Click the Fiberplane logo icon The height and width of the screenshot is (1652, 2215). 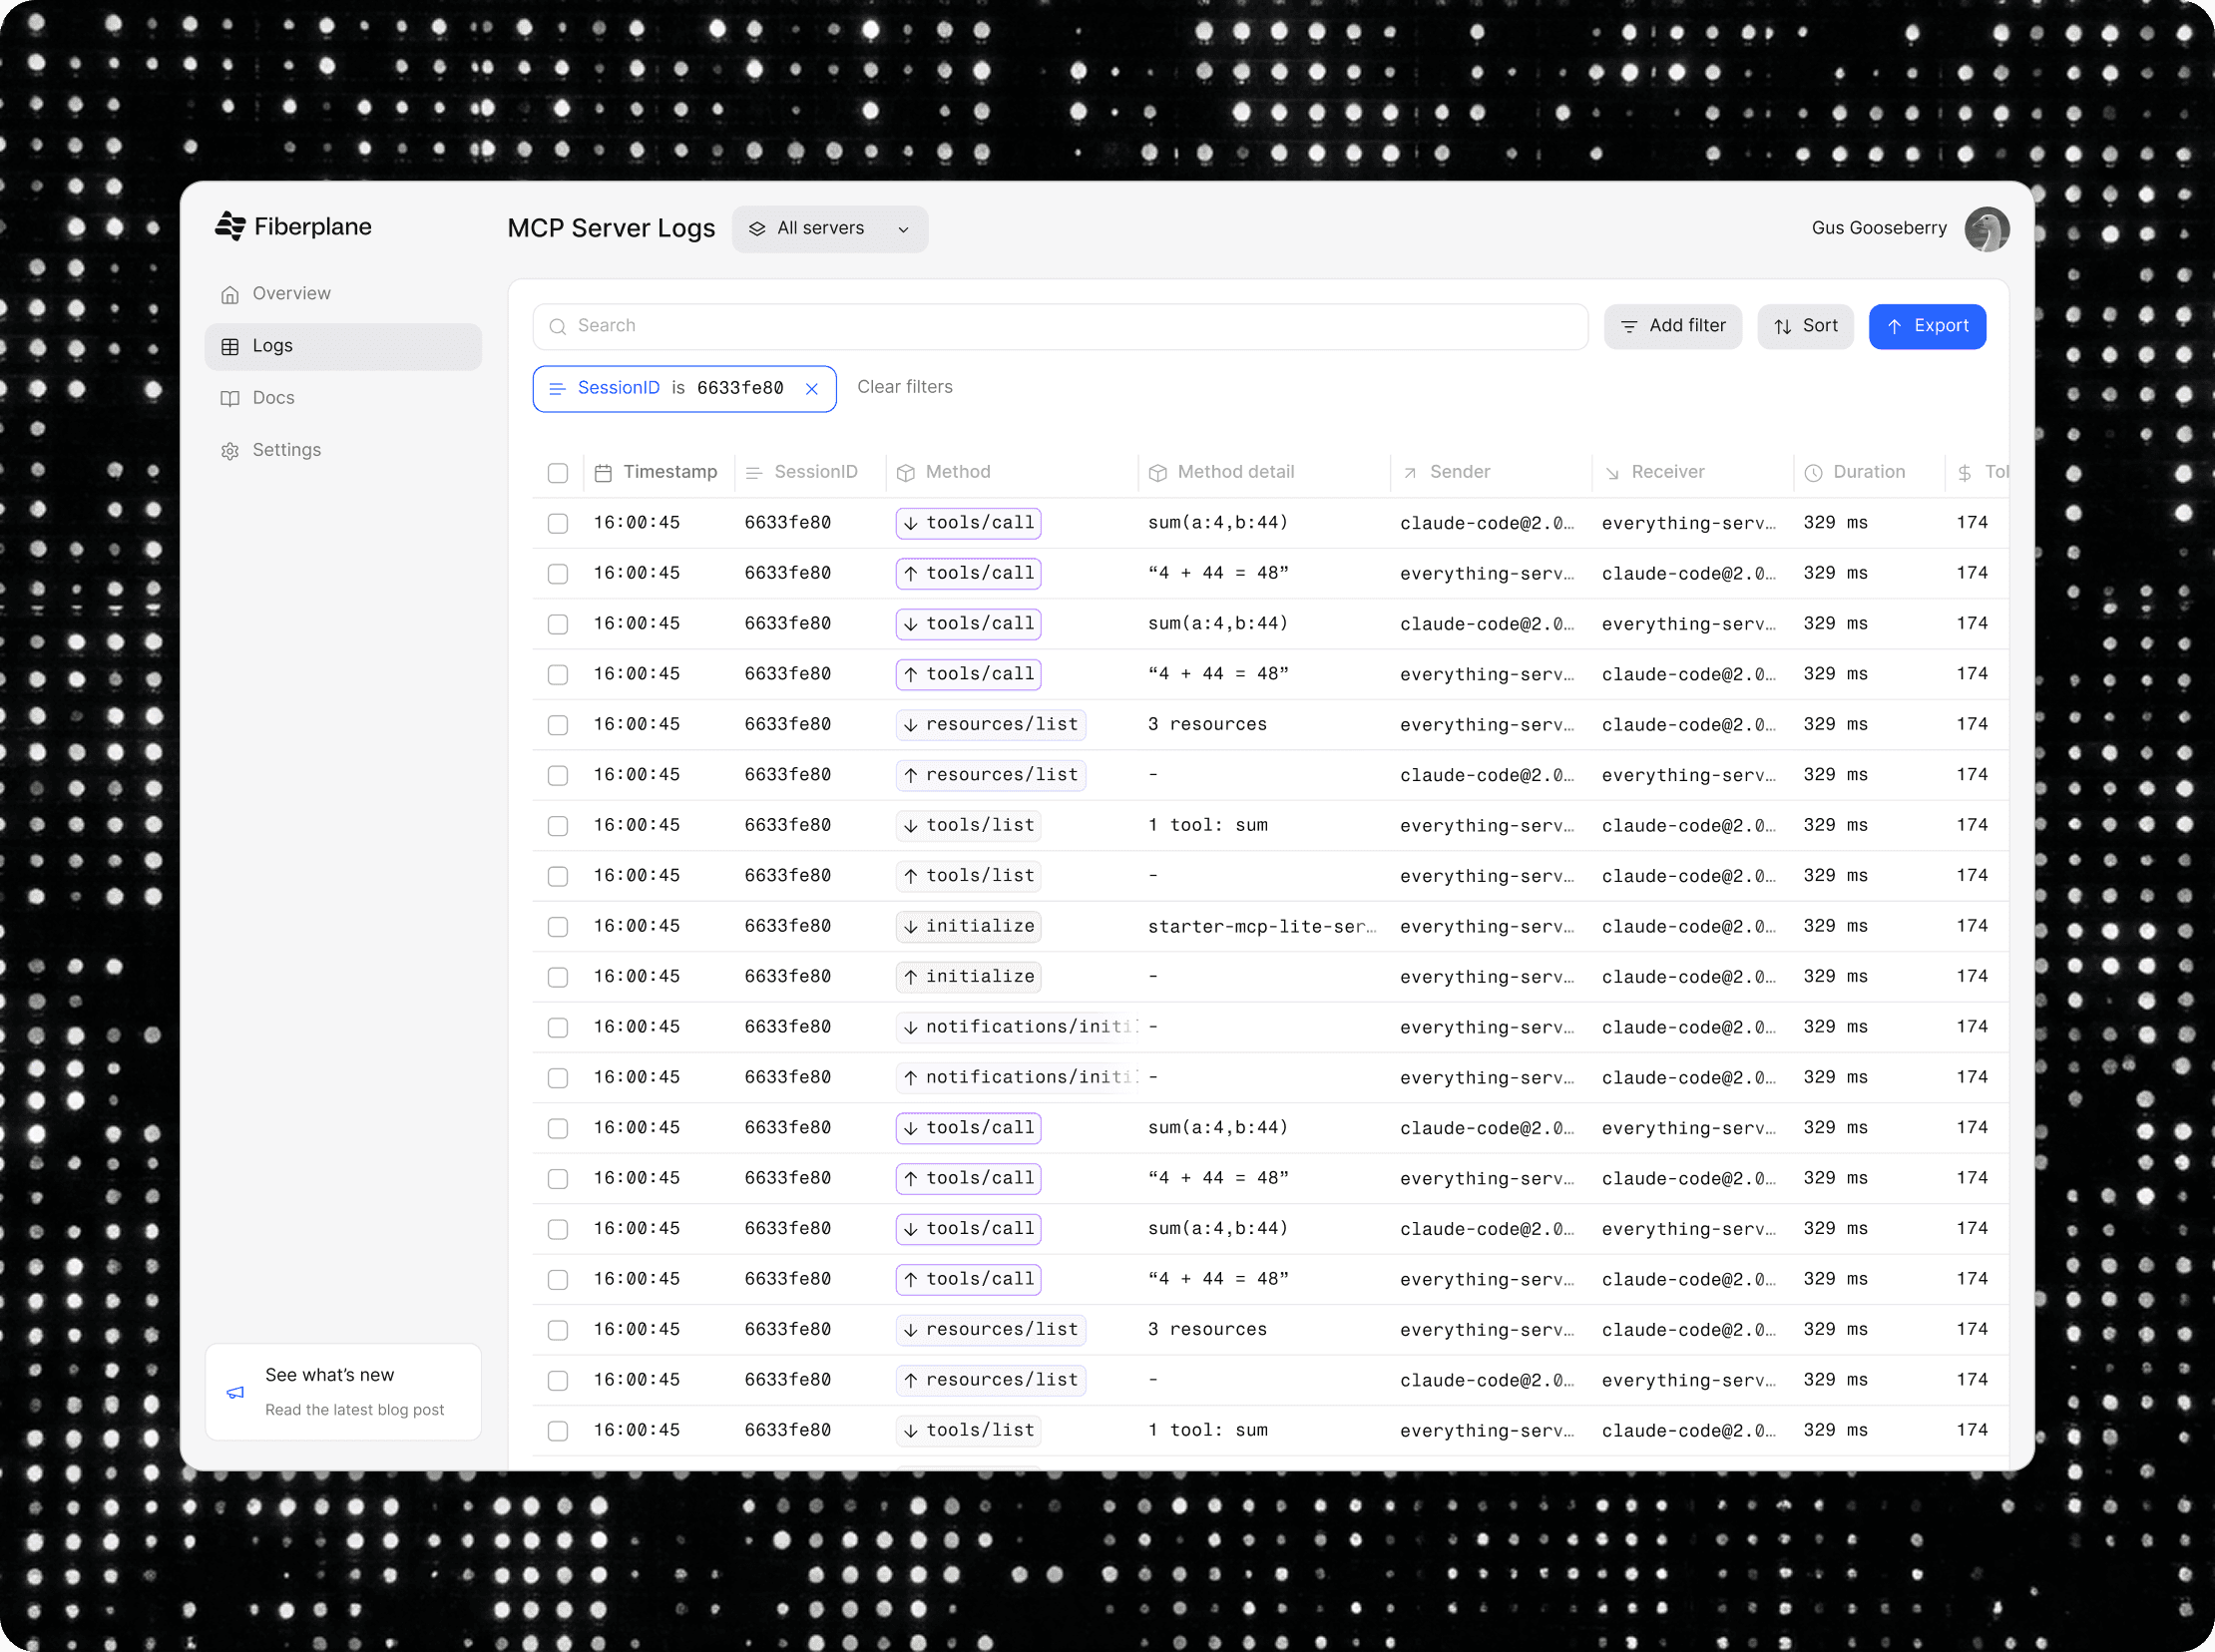230,226
